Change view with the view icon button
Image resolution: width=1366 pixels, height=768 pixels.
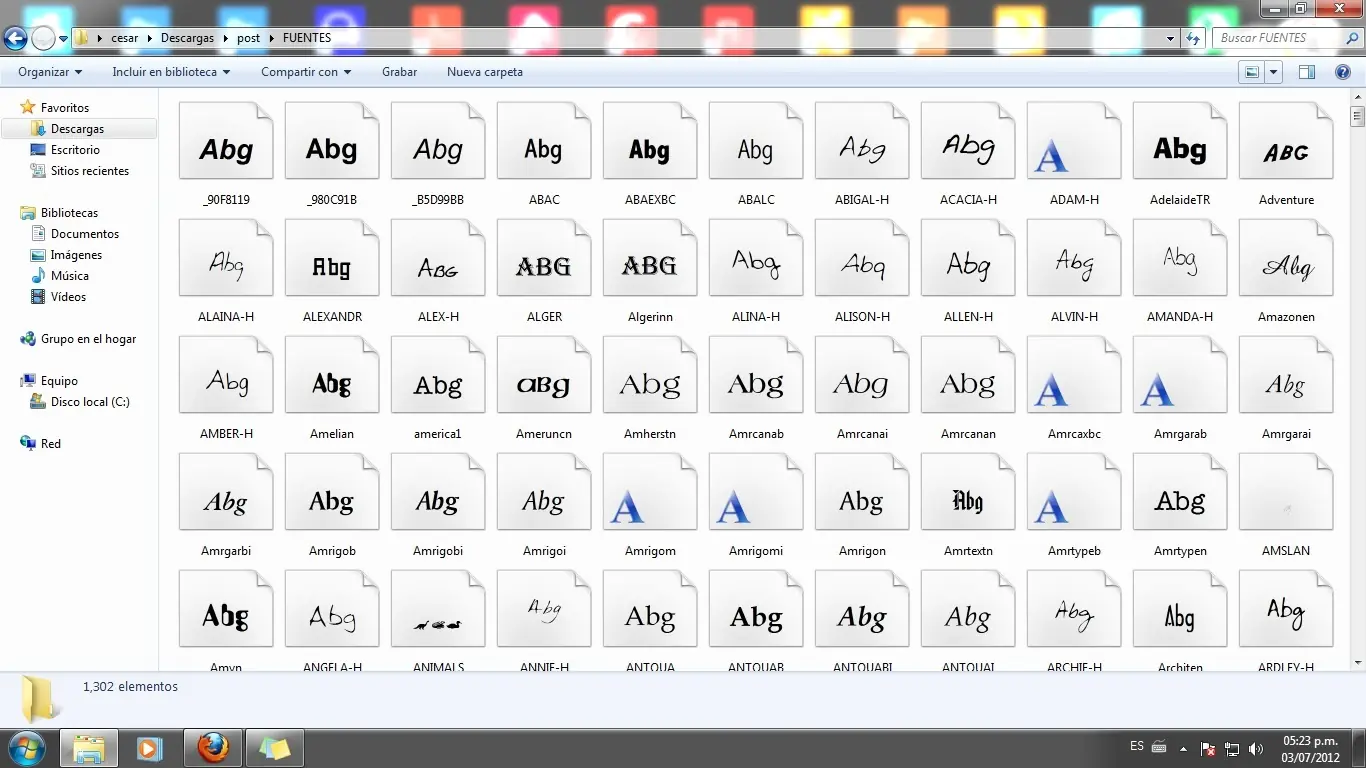(x=1251, y=72)
